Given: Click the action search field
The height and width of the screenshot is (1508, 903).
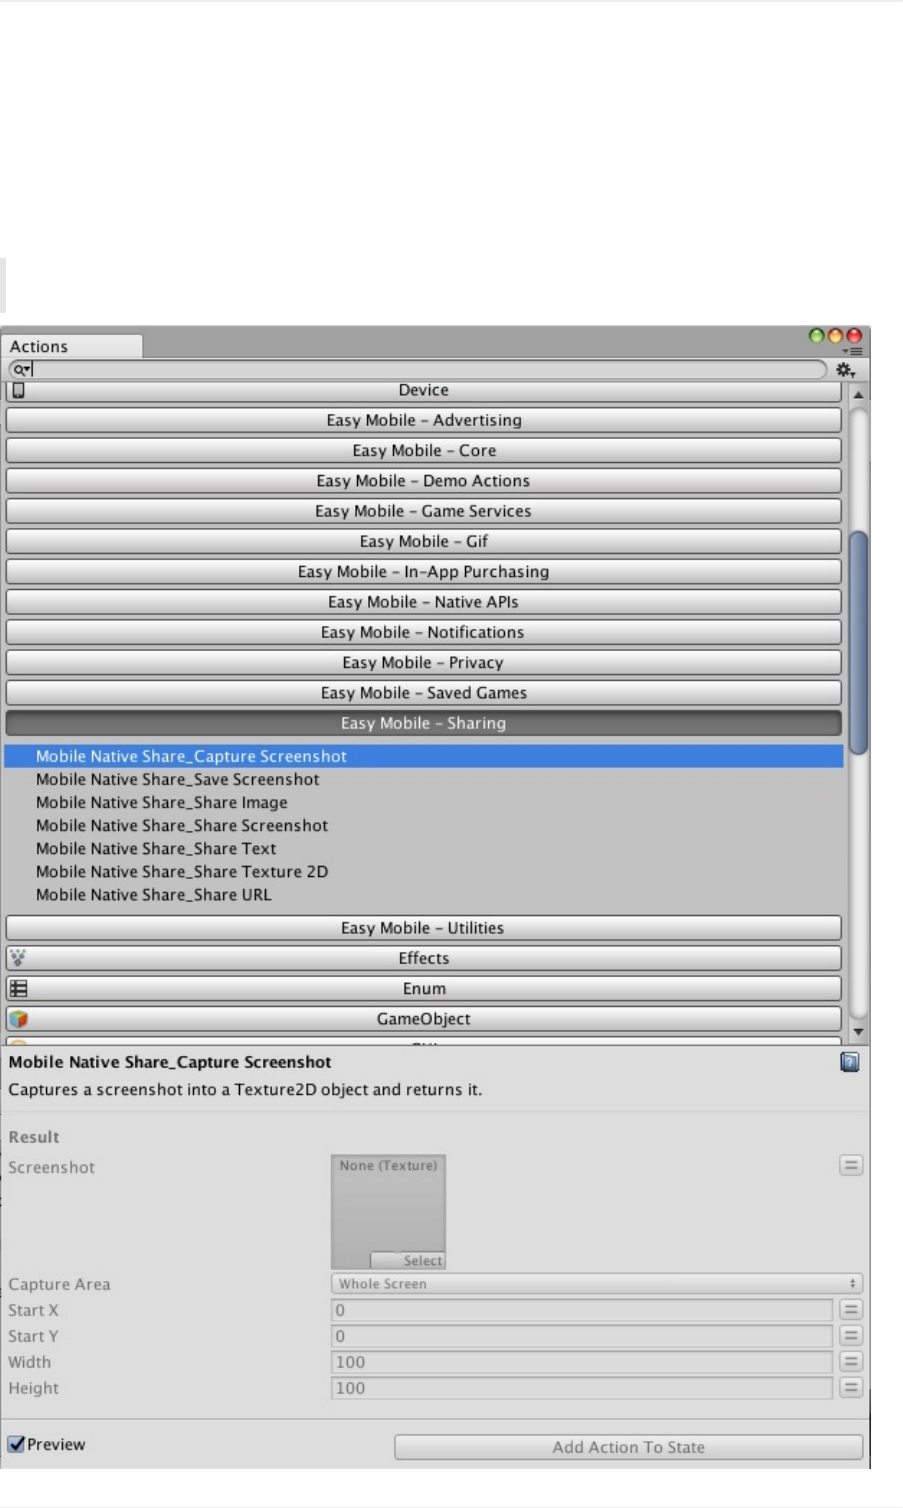Looking at the screenshot, I should coord(418,370).
